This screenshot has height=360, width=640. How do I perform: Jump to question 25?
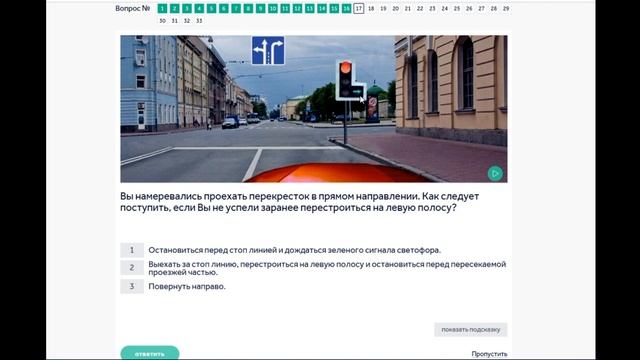click(x=457, y=9)
